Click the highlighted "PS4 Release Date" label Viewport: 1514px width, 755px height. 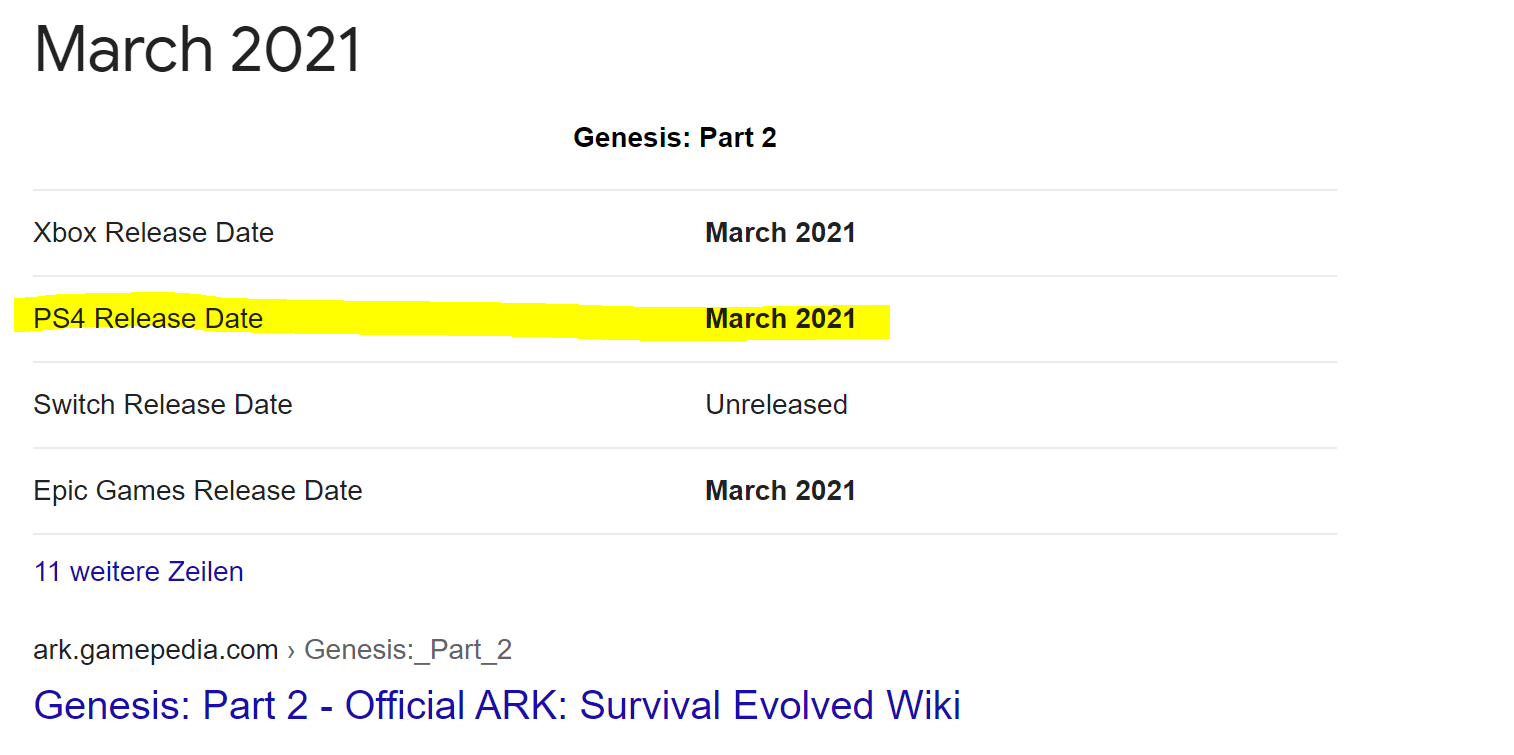tap(148, 319)
